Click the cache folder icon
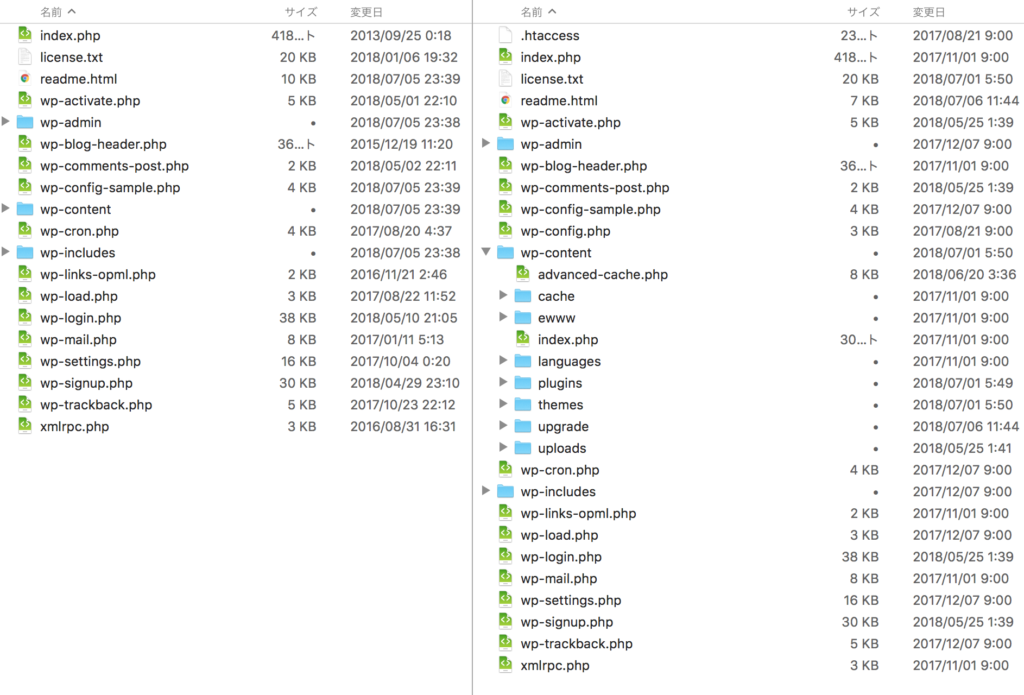The height and width of the screenshot is (695, 1024). [x=523, y=296]
